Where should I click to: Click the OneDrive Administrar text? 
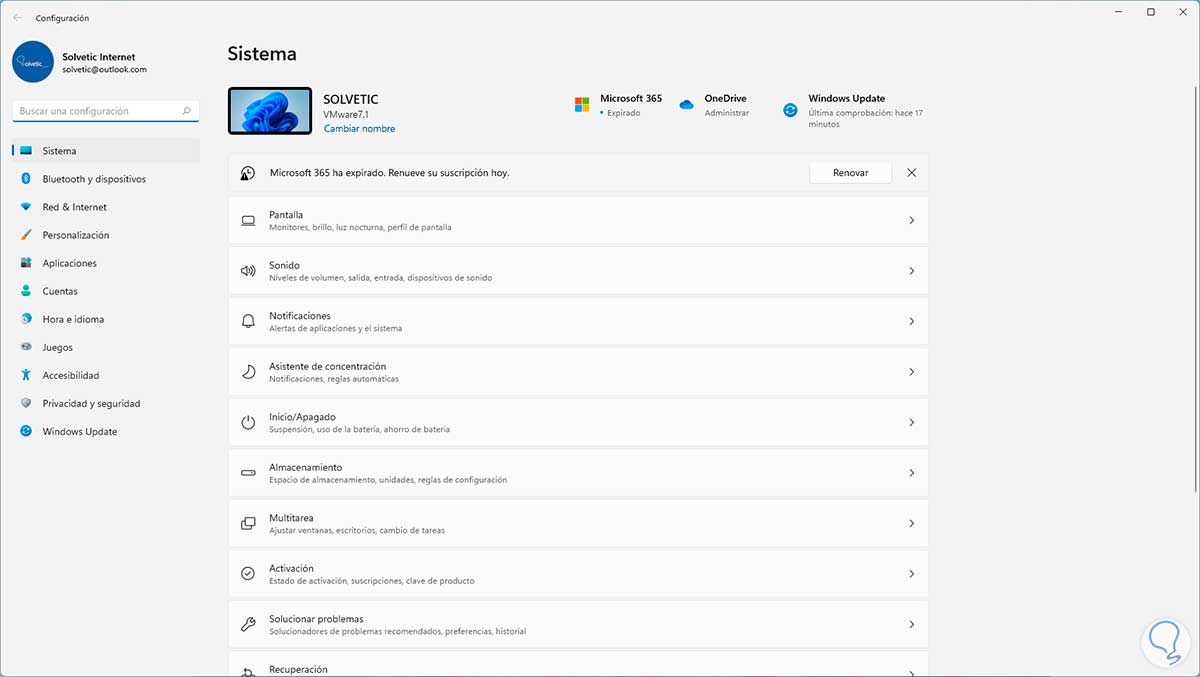726,113
